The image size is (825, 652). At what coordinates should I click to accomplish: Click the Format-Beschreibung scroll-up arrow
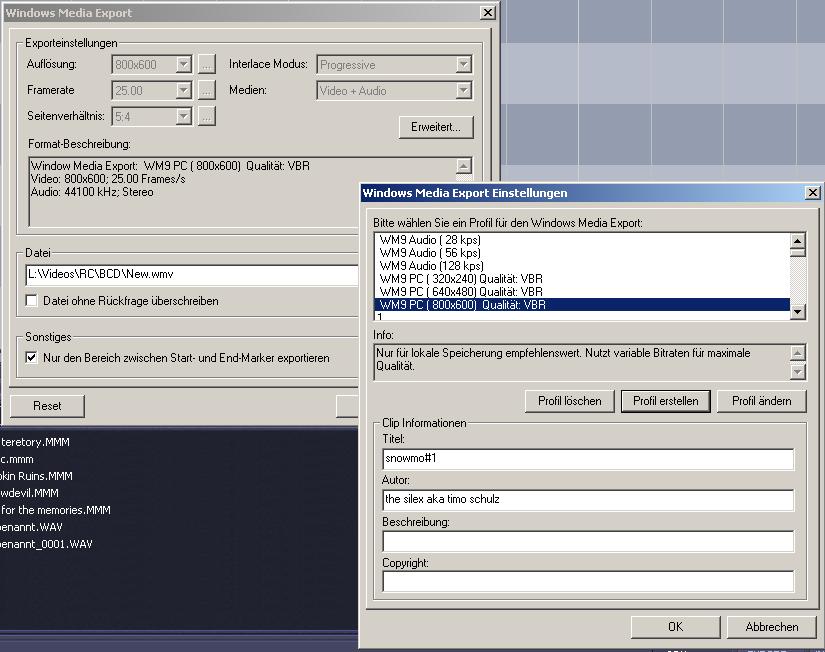tap(463, 166)
